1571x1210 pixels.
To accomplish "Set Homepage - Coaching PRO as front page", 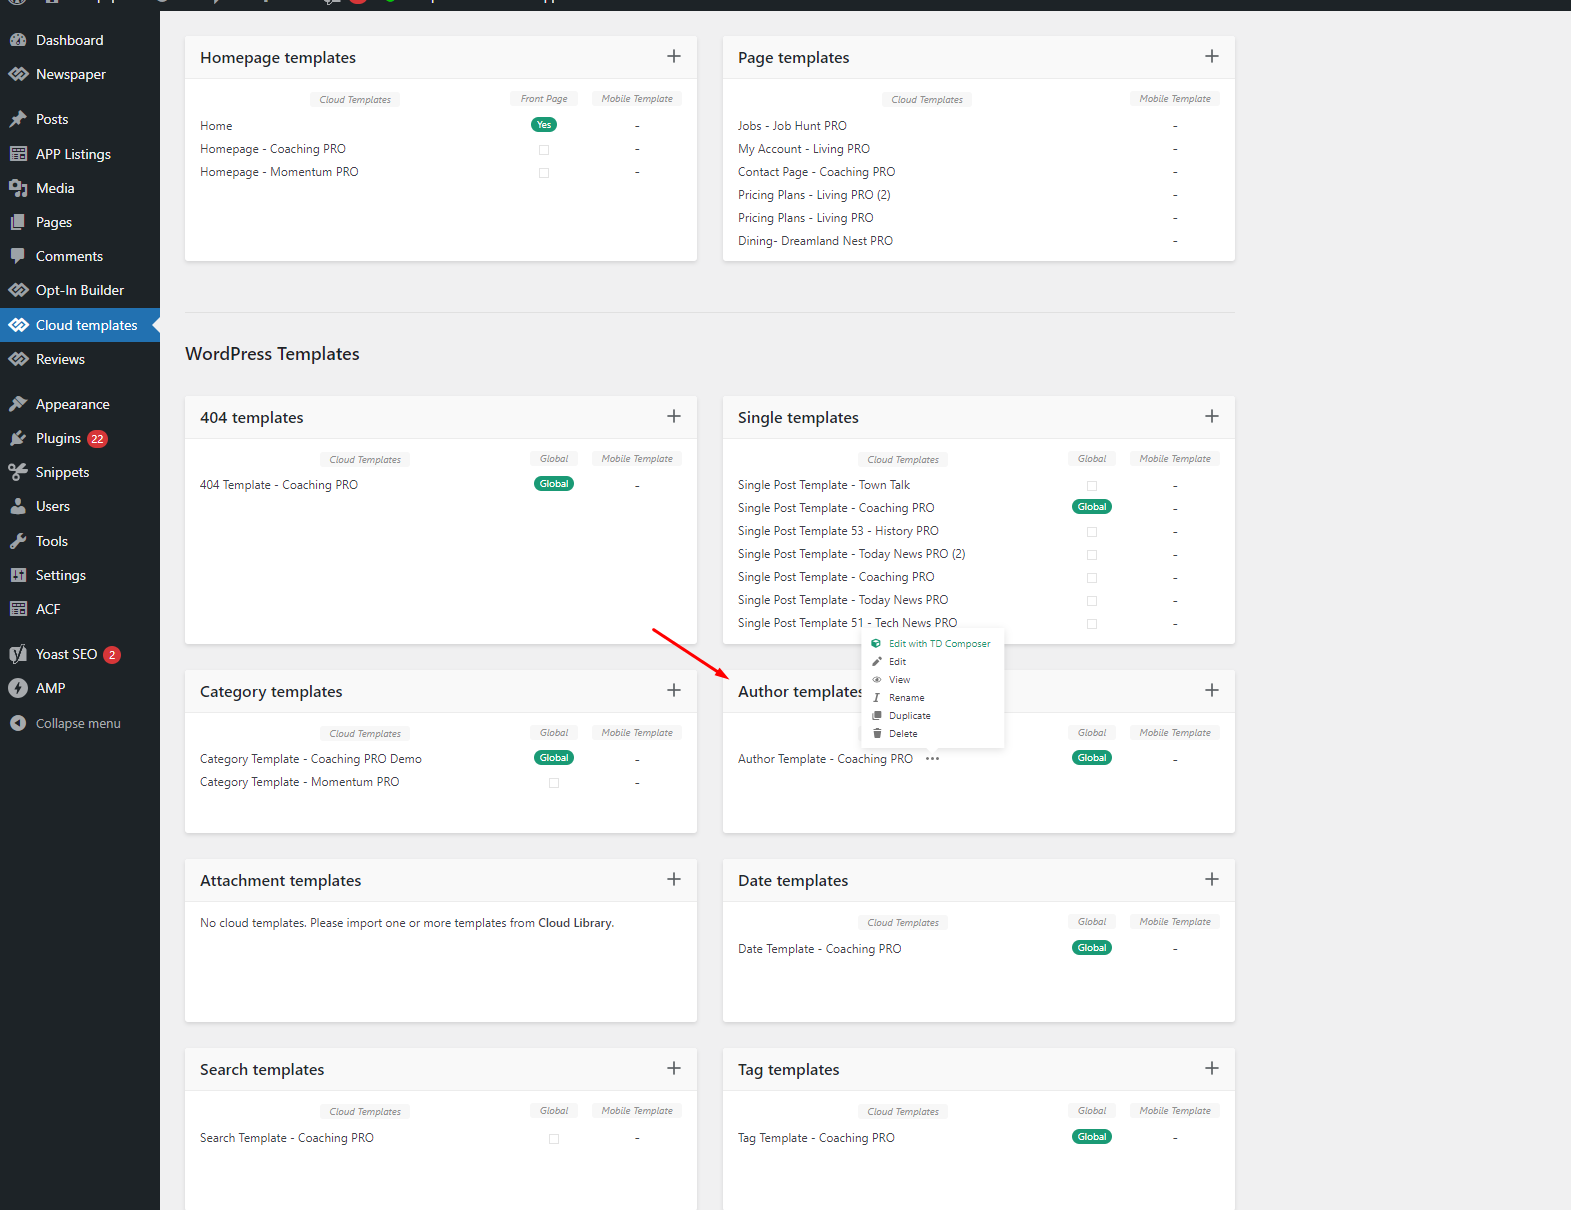I will pos(544,150).
